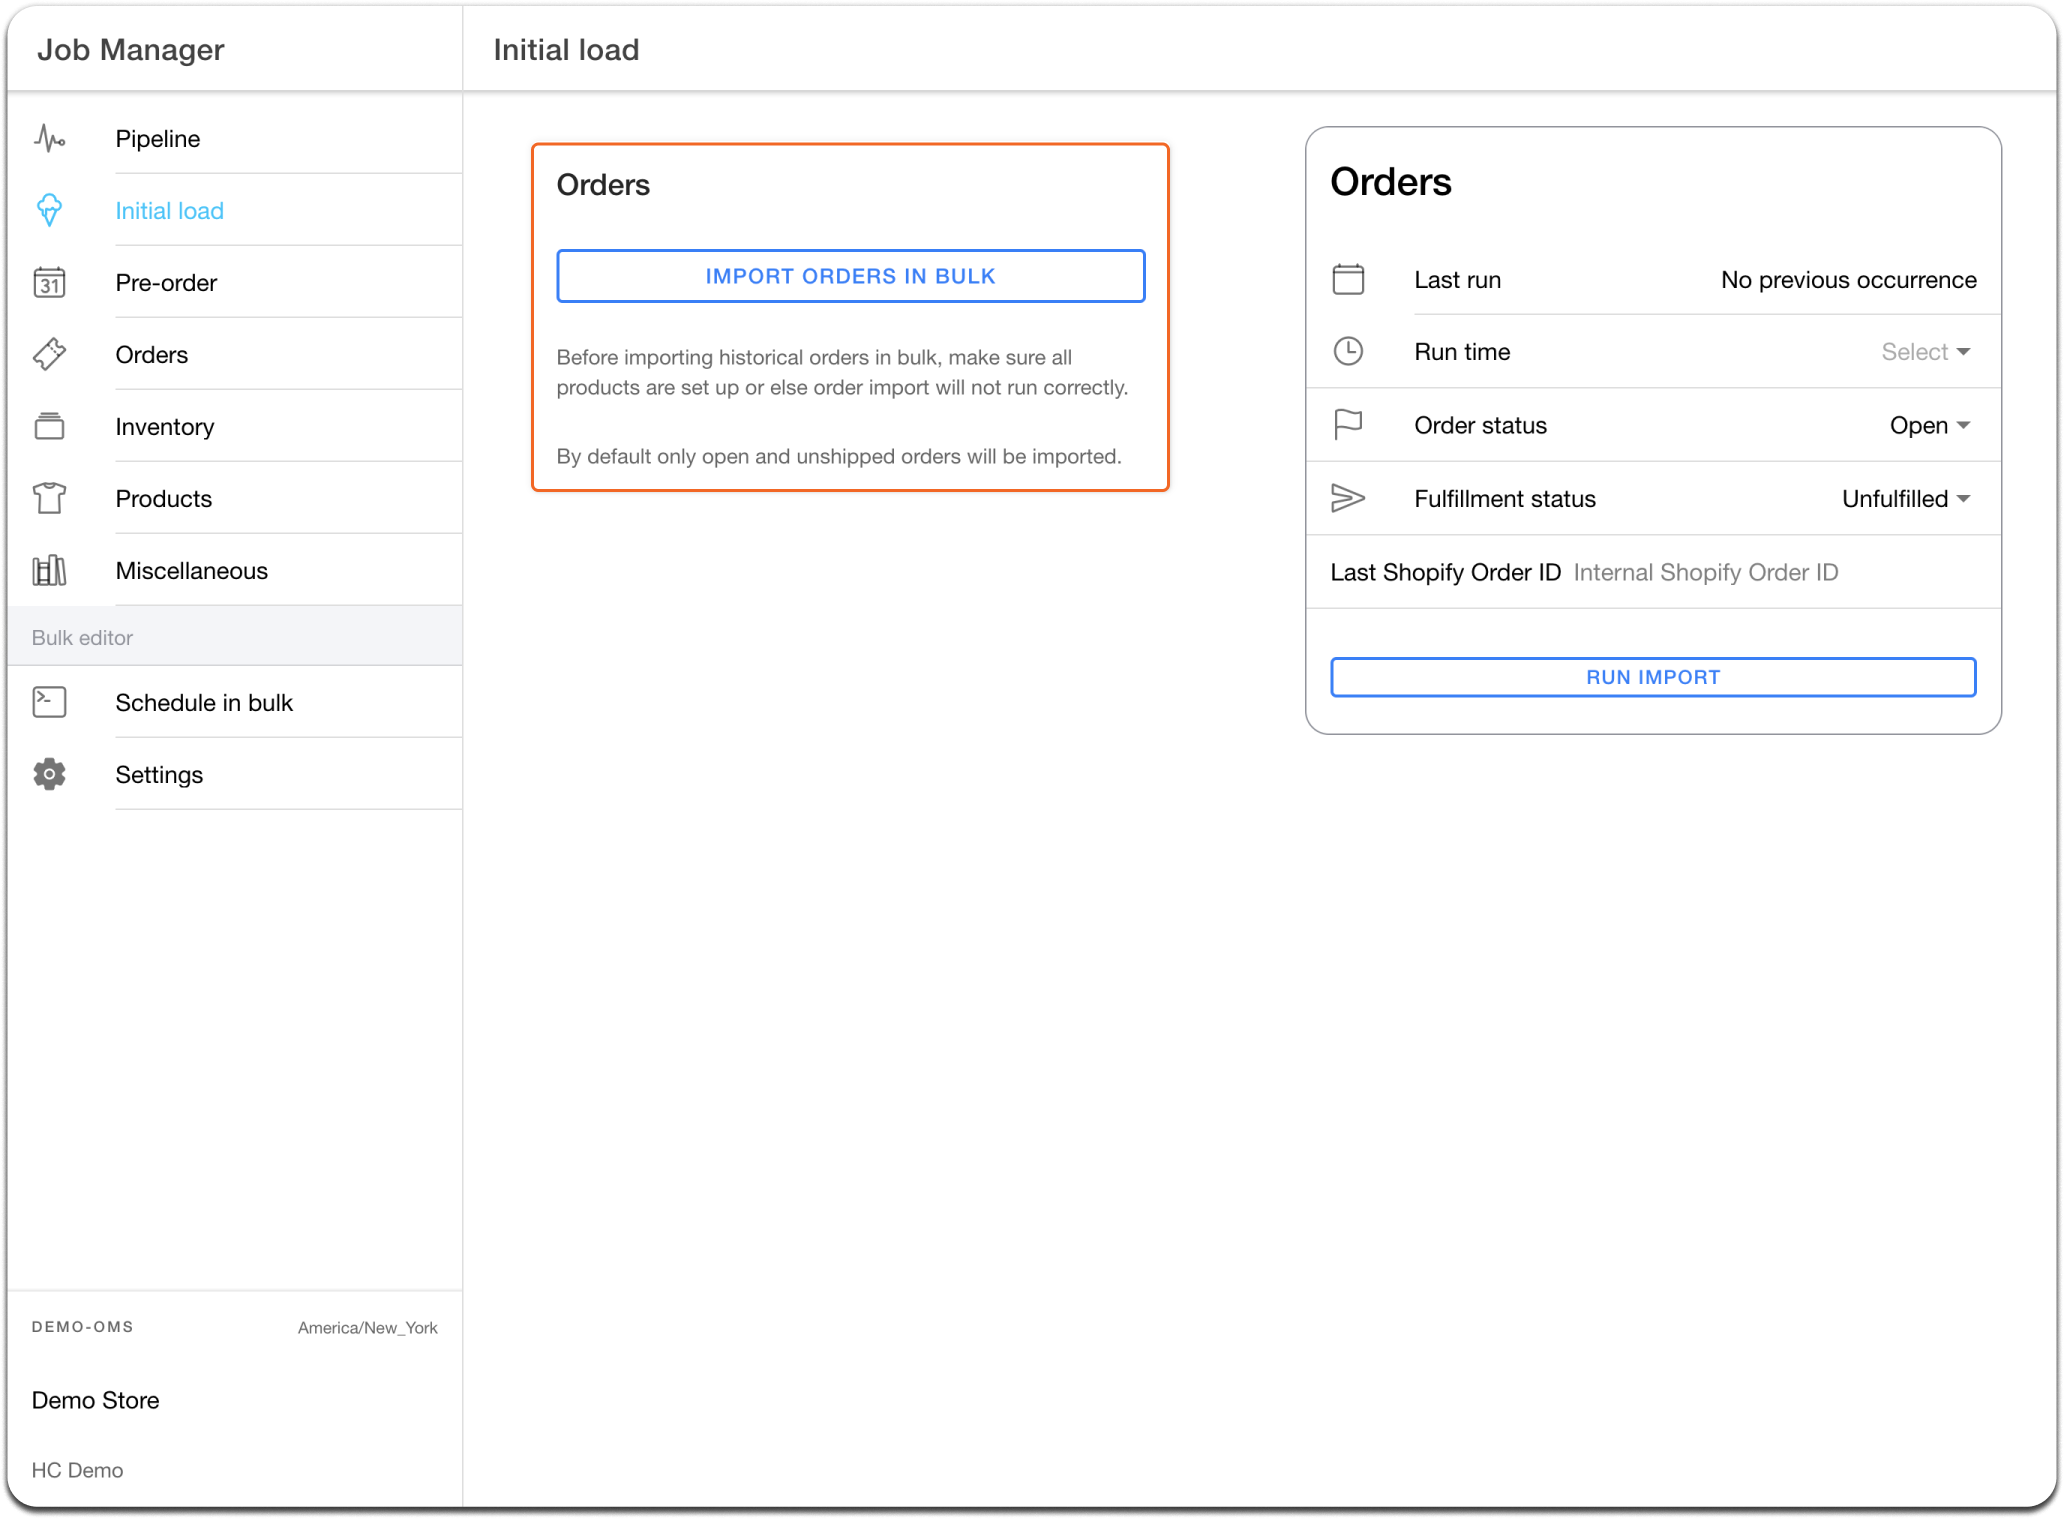The width and height of the screenshot is (2065, 1520).
Task: Click the Inventory box icon
Action: tap(49, 426)
